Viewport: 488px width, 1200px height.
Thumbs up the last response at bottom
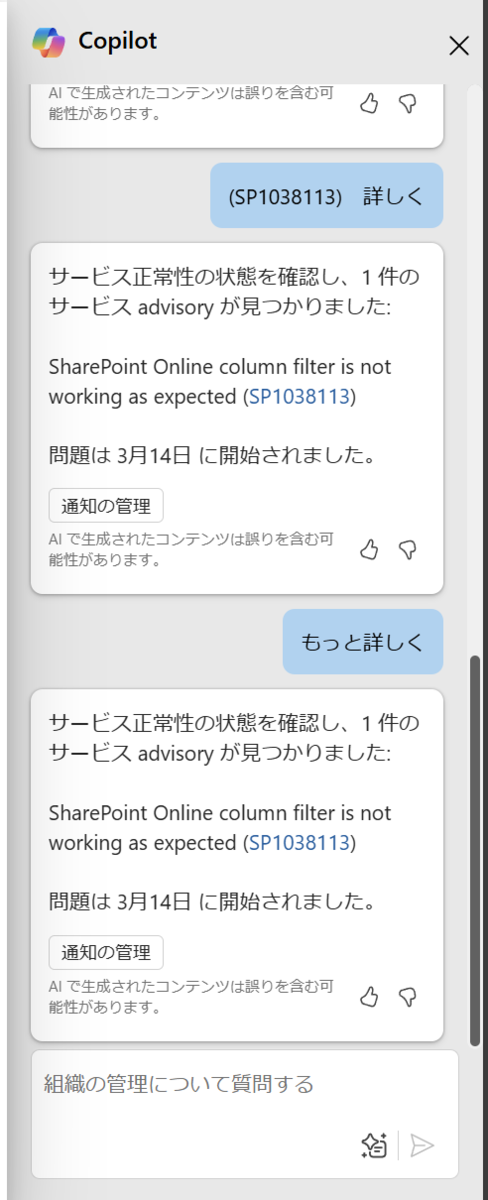pos(369,996)
